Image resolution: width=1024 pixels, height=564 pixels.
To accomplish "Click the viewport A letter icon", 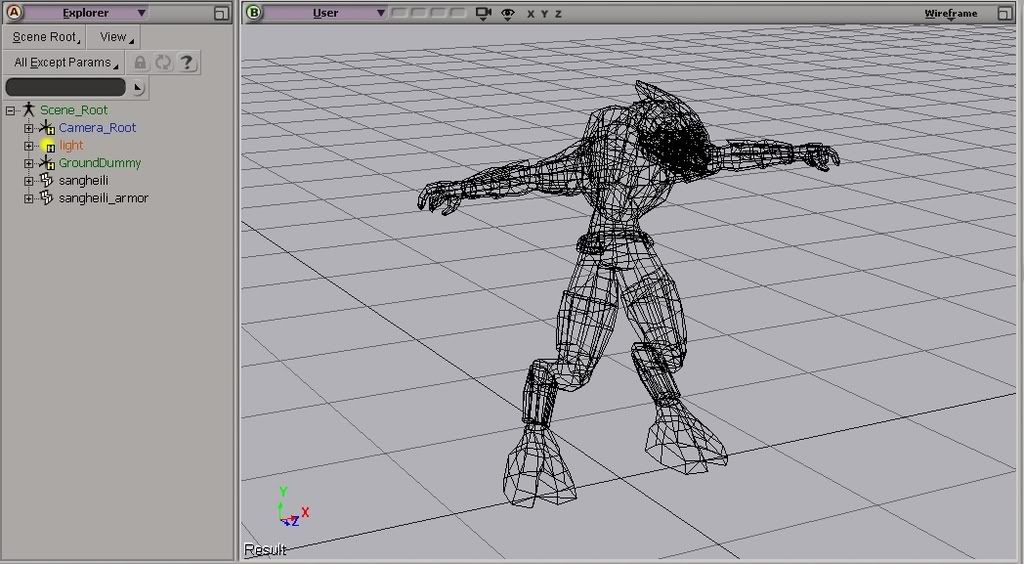I will [13, 12].
